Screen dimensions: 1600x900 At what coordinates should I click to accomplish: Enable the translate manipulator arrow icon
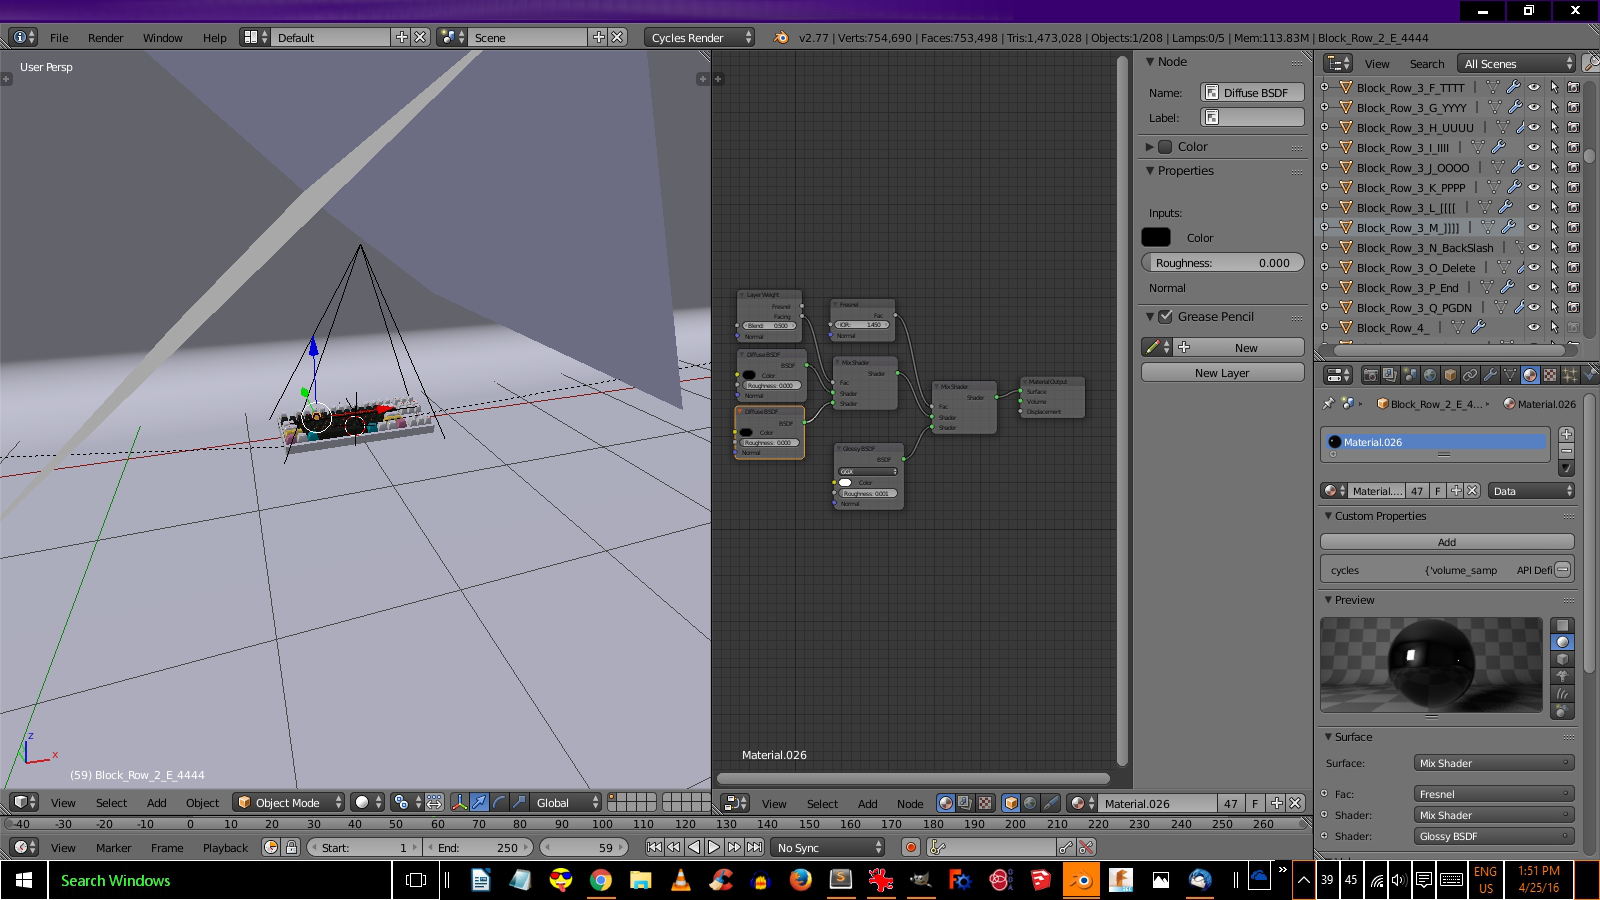[480, 802]
